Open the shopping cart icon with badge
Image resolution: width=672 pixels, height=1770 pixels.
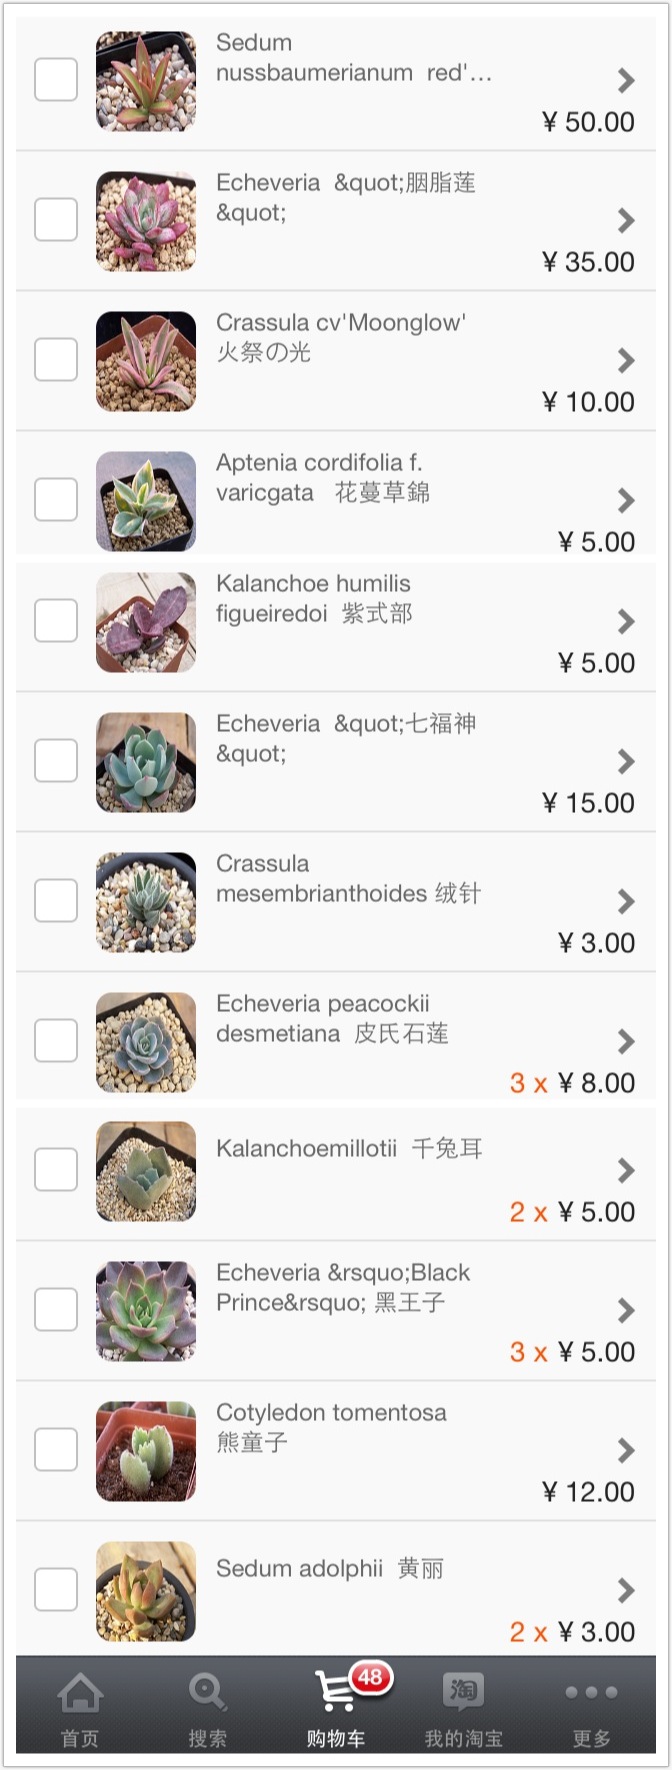click(334, 1691)
